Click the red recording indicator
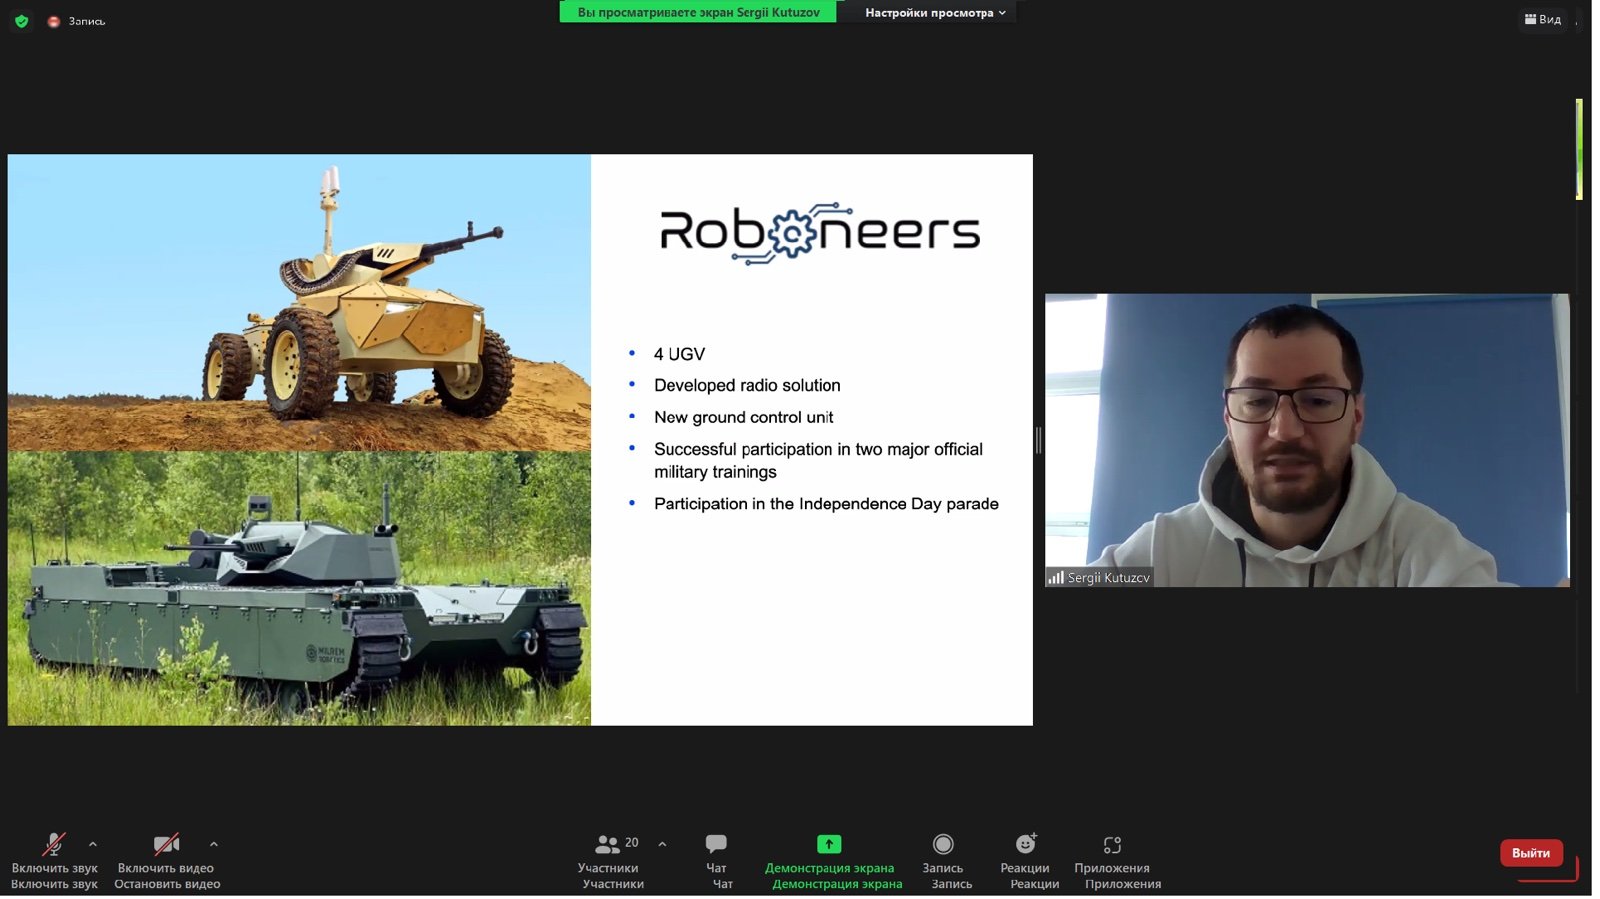This screenshot has height=899, width=1600. 54,21
